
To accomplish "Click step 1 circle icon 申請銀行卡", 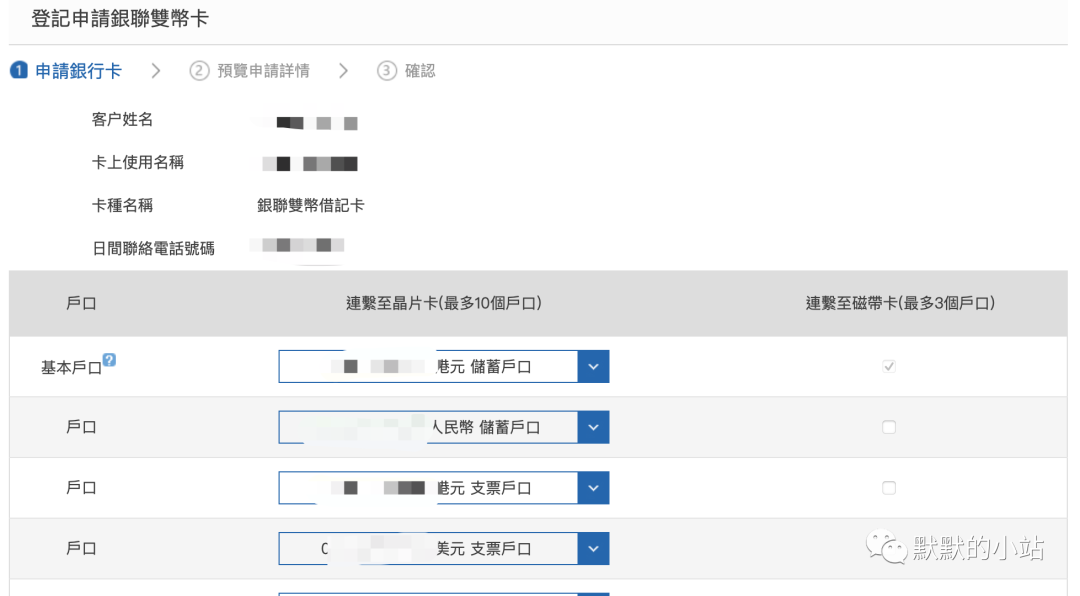I will [x=19, y=70].
